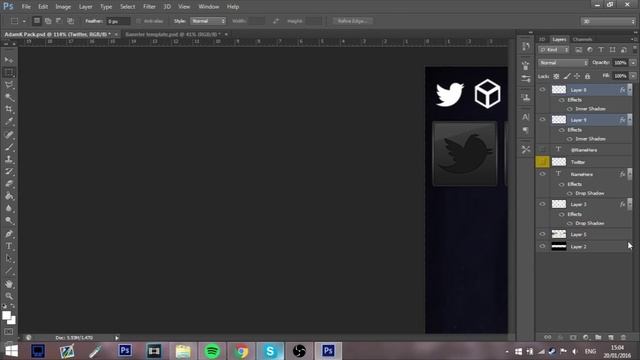Select the Zoom magnifier tool
The width and height of the screenshot is (640, 360).
point(9,296)
